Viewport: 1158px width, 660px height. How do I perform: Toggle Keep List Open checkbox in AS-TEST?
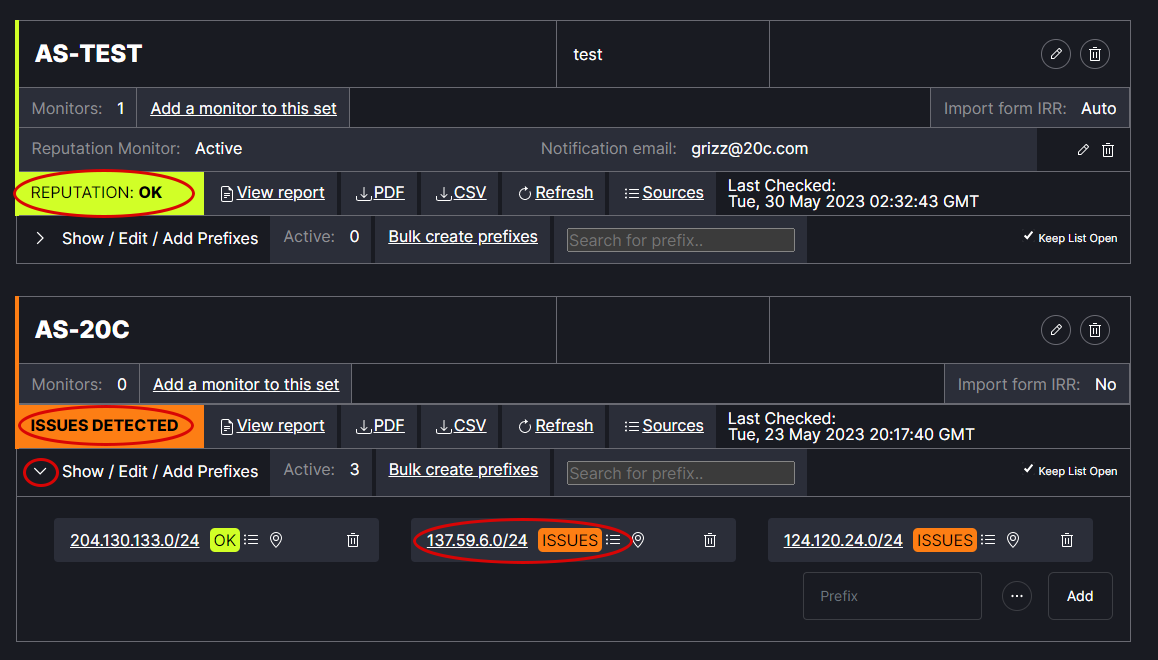click(1028, 237)
